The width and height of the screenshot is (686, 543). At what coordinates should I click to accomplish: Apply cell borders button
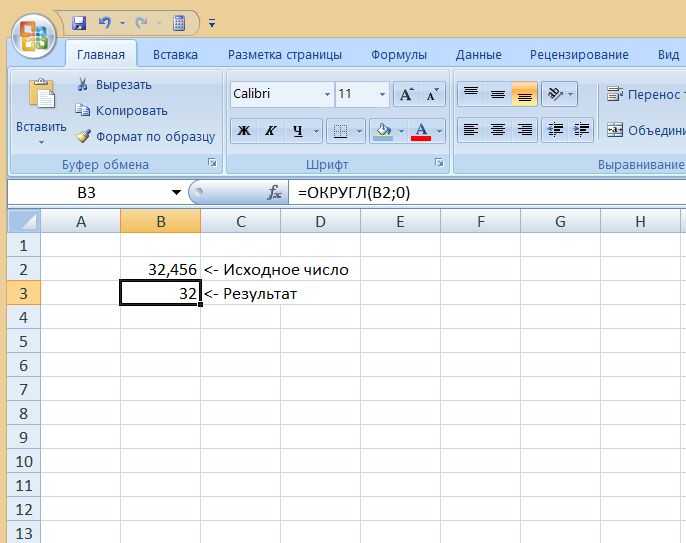tap(340, 130)
